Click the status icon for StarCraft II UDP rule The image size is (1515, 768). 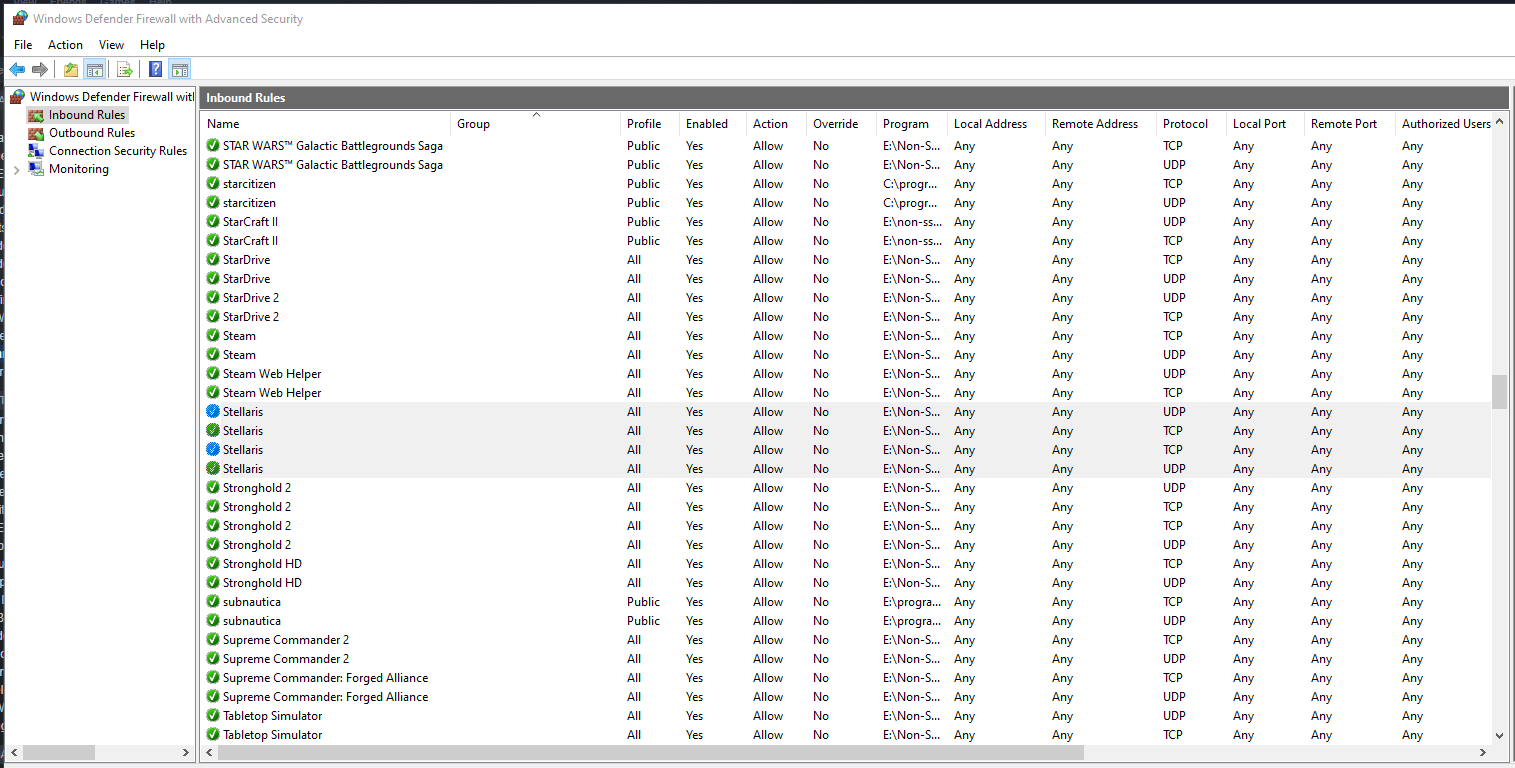[x=213, y=222]
